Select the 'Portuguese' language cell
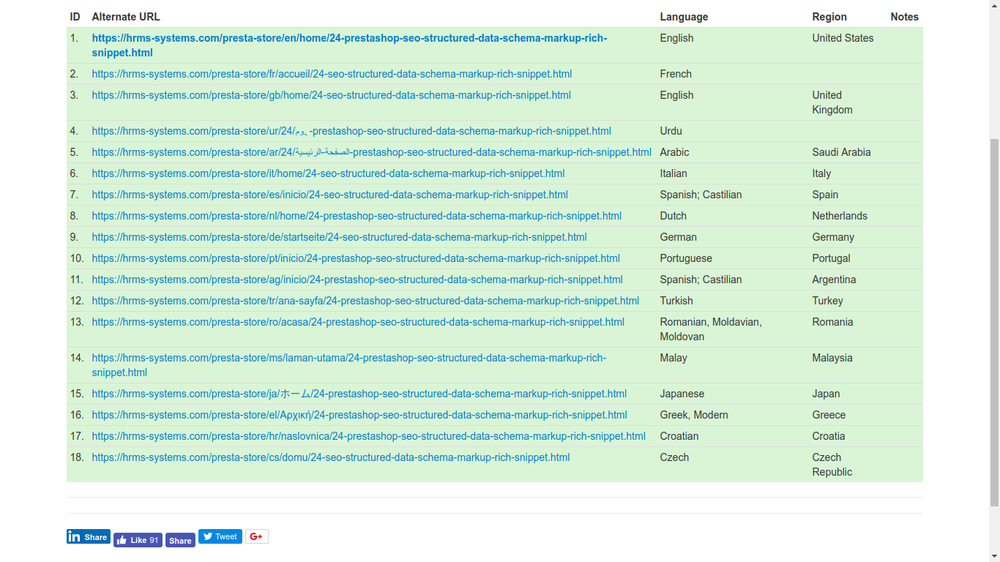This screenshot has height=562, width=1000. pos(686,258)
